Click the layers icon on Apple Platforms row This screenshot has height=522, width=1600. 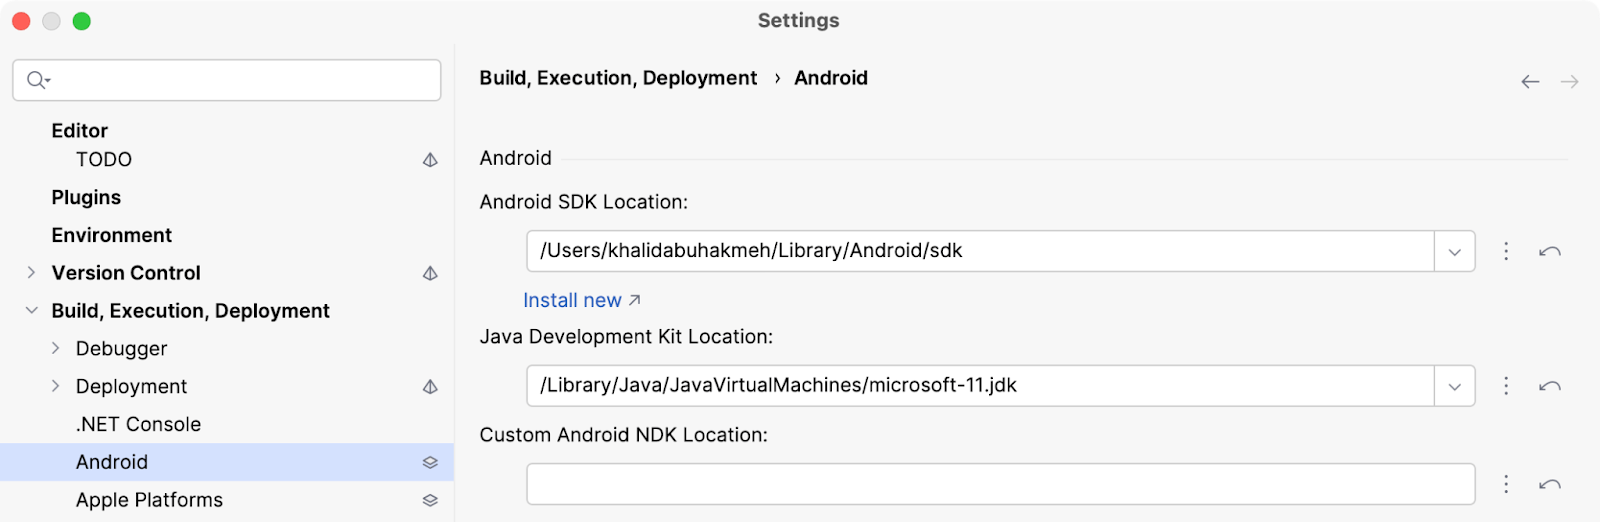point(430,500)
